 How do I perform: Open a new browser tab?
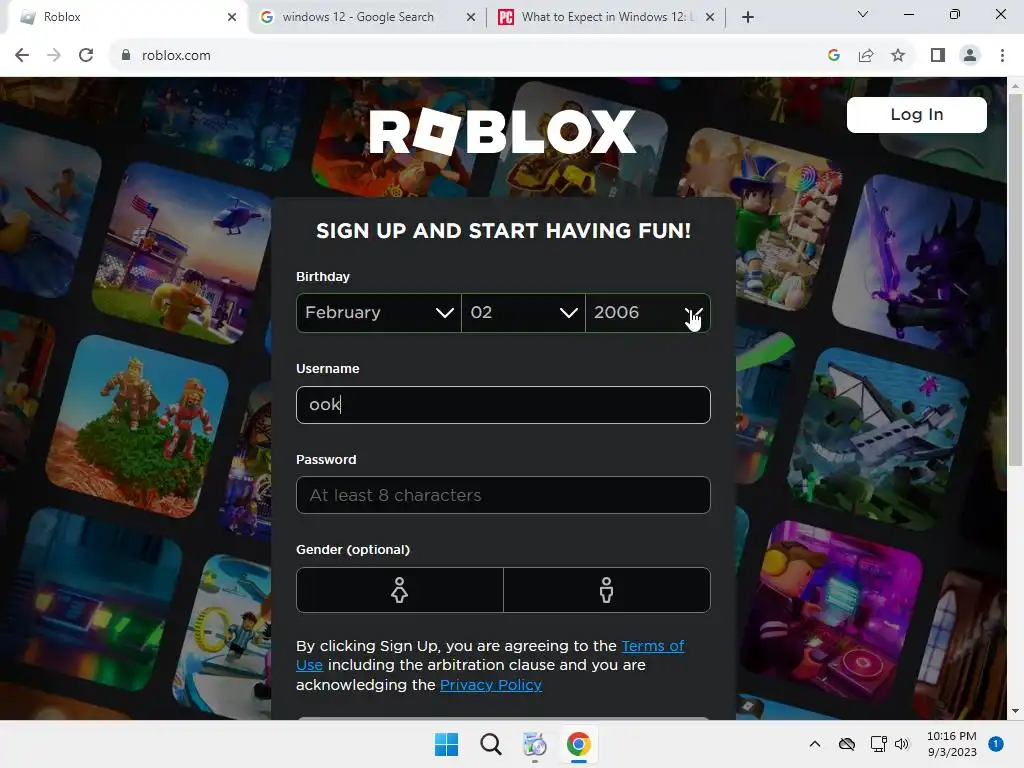pos(748,17)
